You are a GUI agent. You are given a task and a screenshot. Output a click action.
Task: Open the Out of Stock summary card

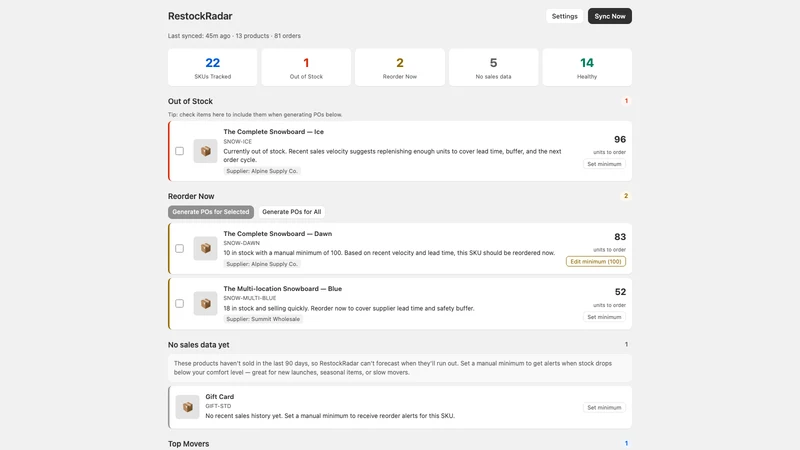tap(306, 67)
